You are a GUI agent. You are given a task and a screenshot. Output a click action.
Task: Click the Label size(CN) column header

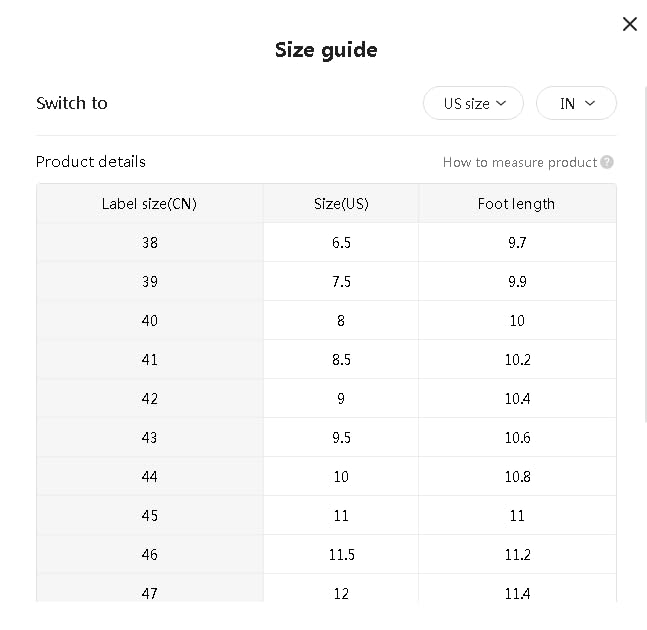pos(149,204)
